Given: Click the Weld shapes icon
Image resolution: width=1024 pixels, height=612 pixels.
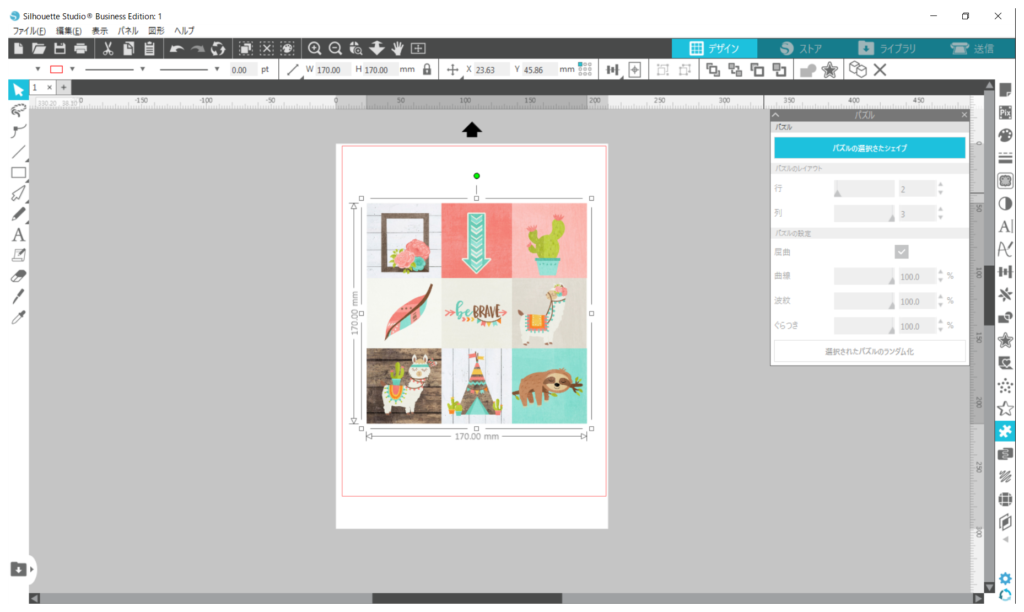Looking at the screenshot, I should tap(808, 70).
